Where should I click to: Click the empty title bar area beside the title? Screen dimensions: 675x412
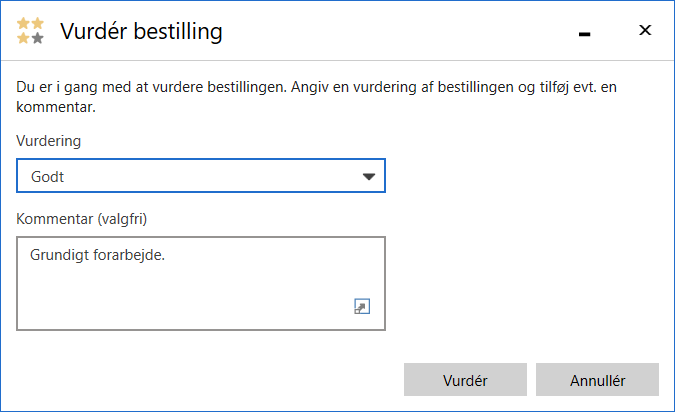(400, 32)
